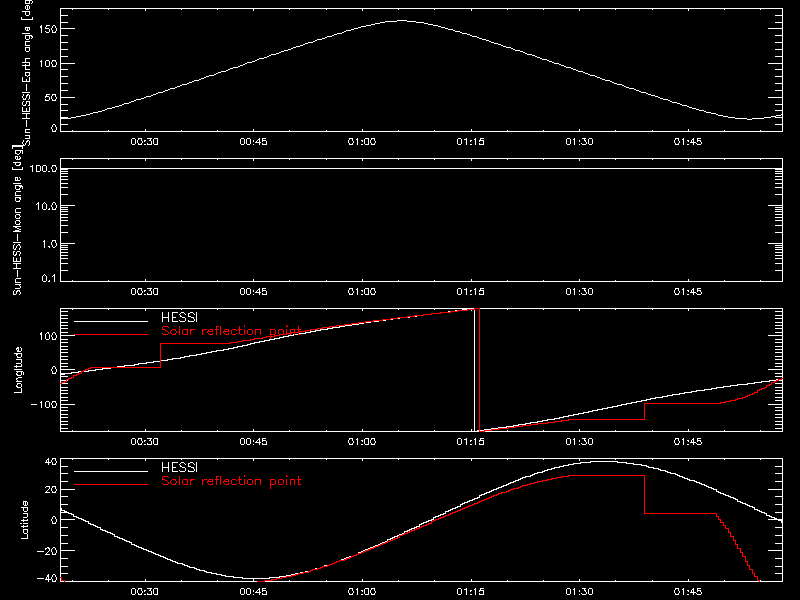This screenshot has height=600, width=800.
Task: Click 01:00 under the Earth angle plot
Action: pyautogui.click(x=362, y=142)
